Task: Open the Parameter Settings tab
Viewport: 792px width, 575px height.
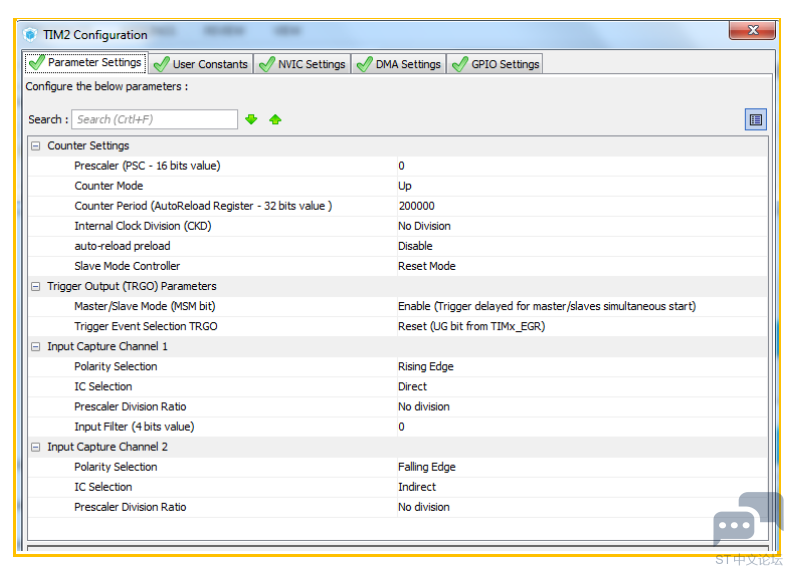Action: (x=86, y=63)
